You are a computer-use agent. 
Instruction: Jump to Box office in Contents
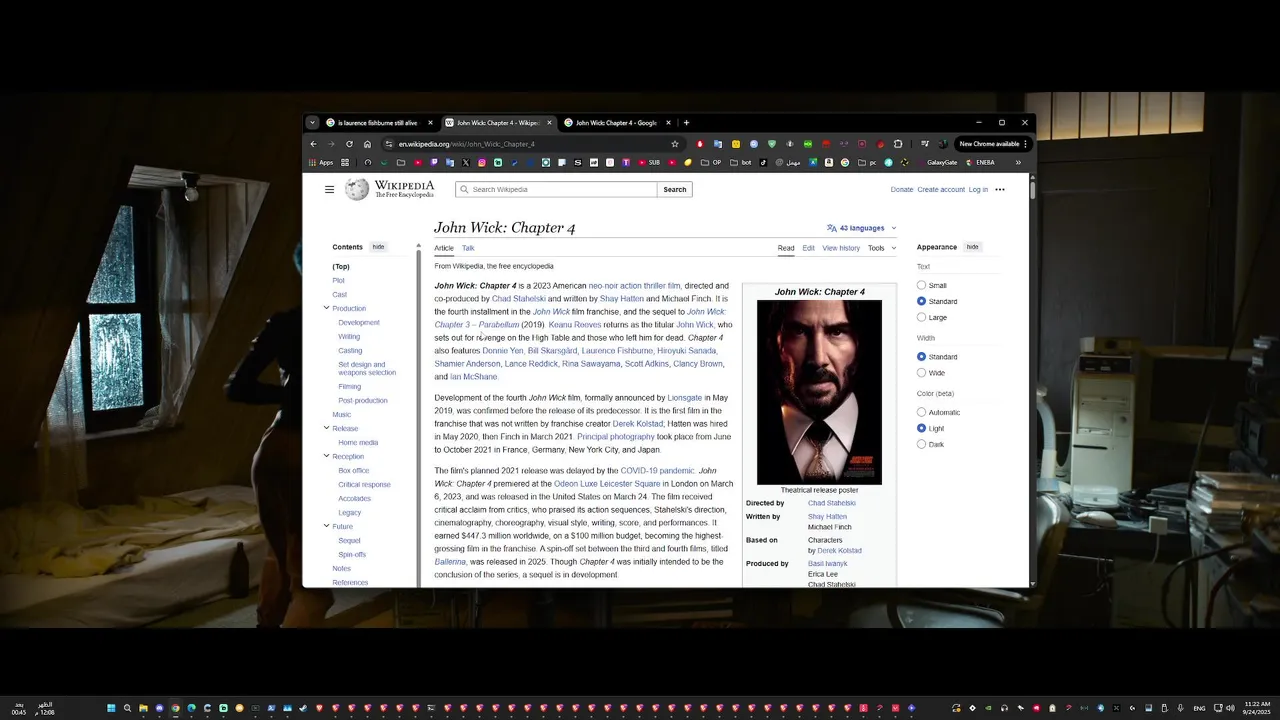(x=354, y=470)
